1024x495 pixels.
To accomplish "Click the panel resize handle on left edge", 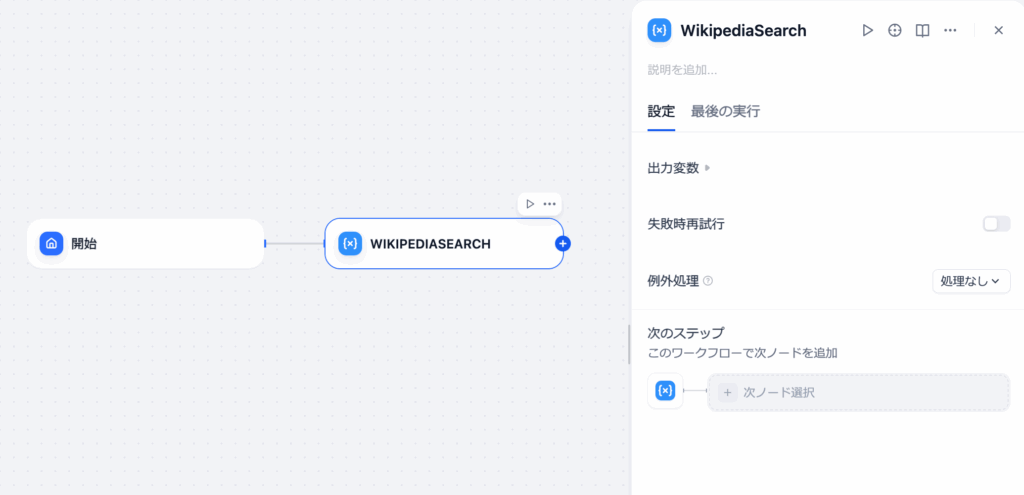I will (629, 344).
